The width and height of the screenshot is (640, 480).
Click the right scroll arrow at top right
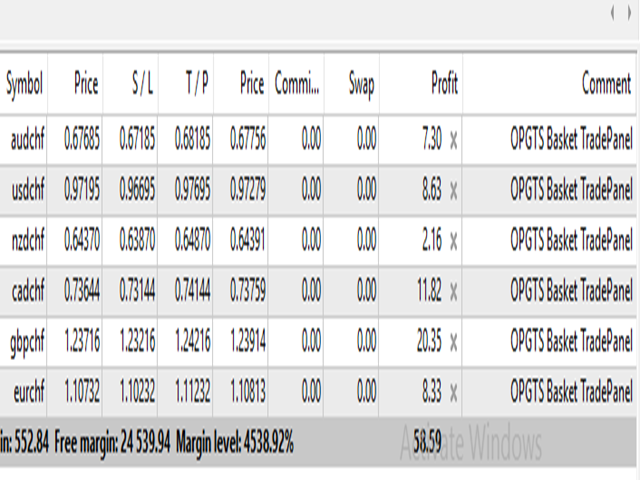tap(629, 13)
